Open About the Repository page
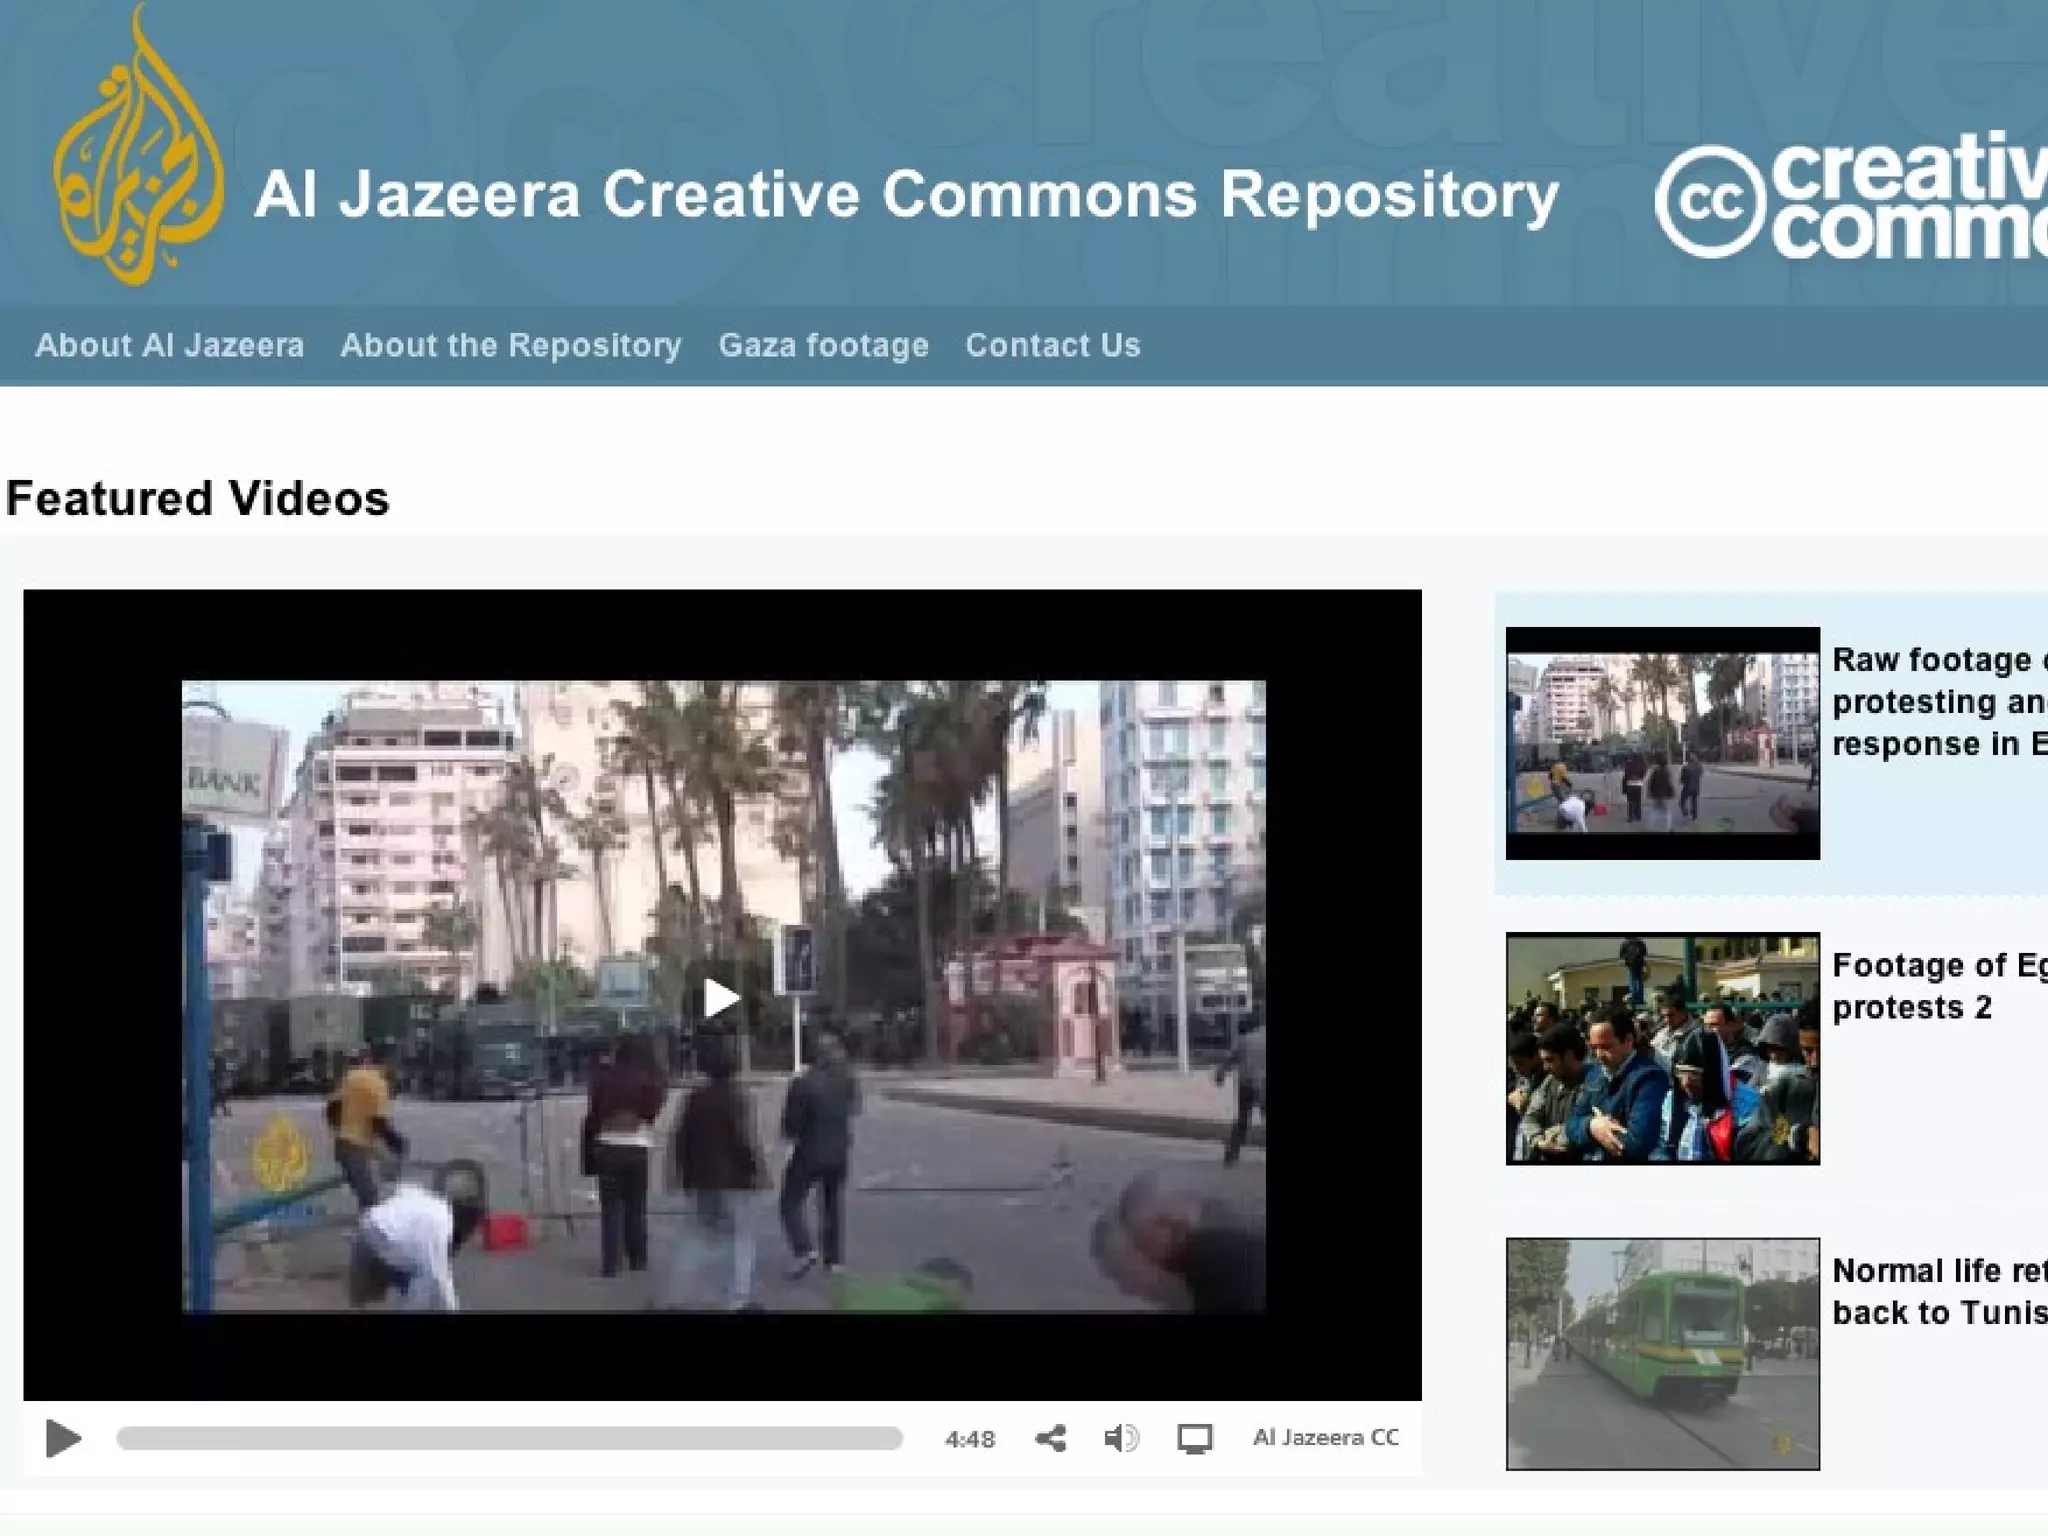The width and height of the screenshot is (2048, 1536). (510, 345)
